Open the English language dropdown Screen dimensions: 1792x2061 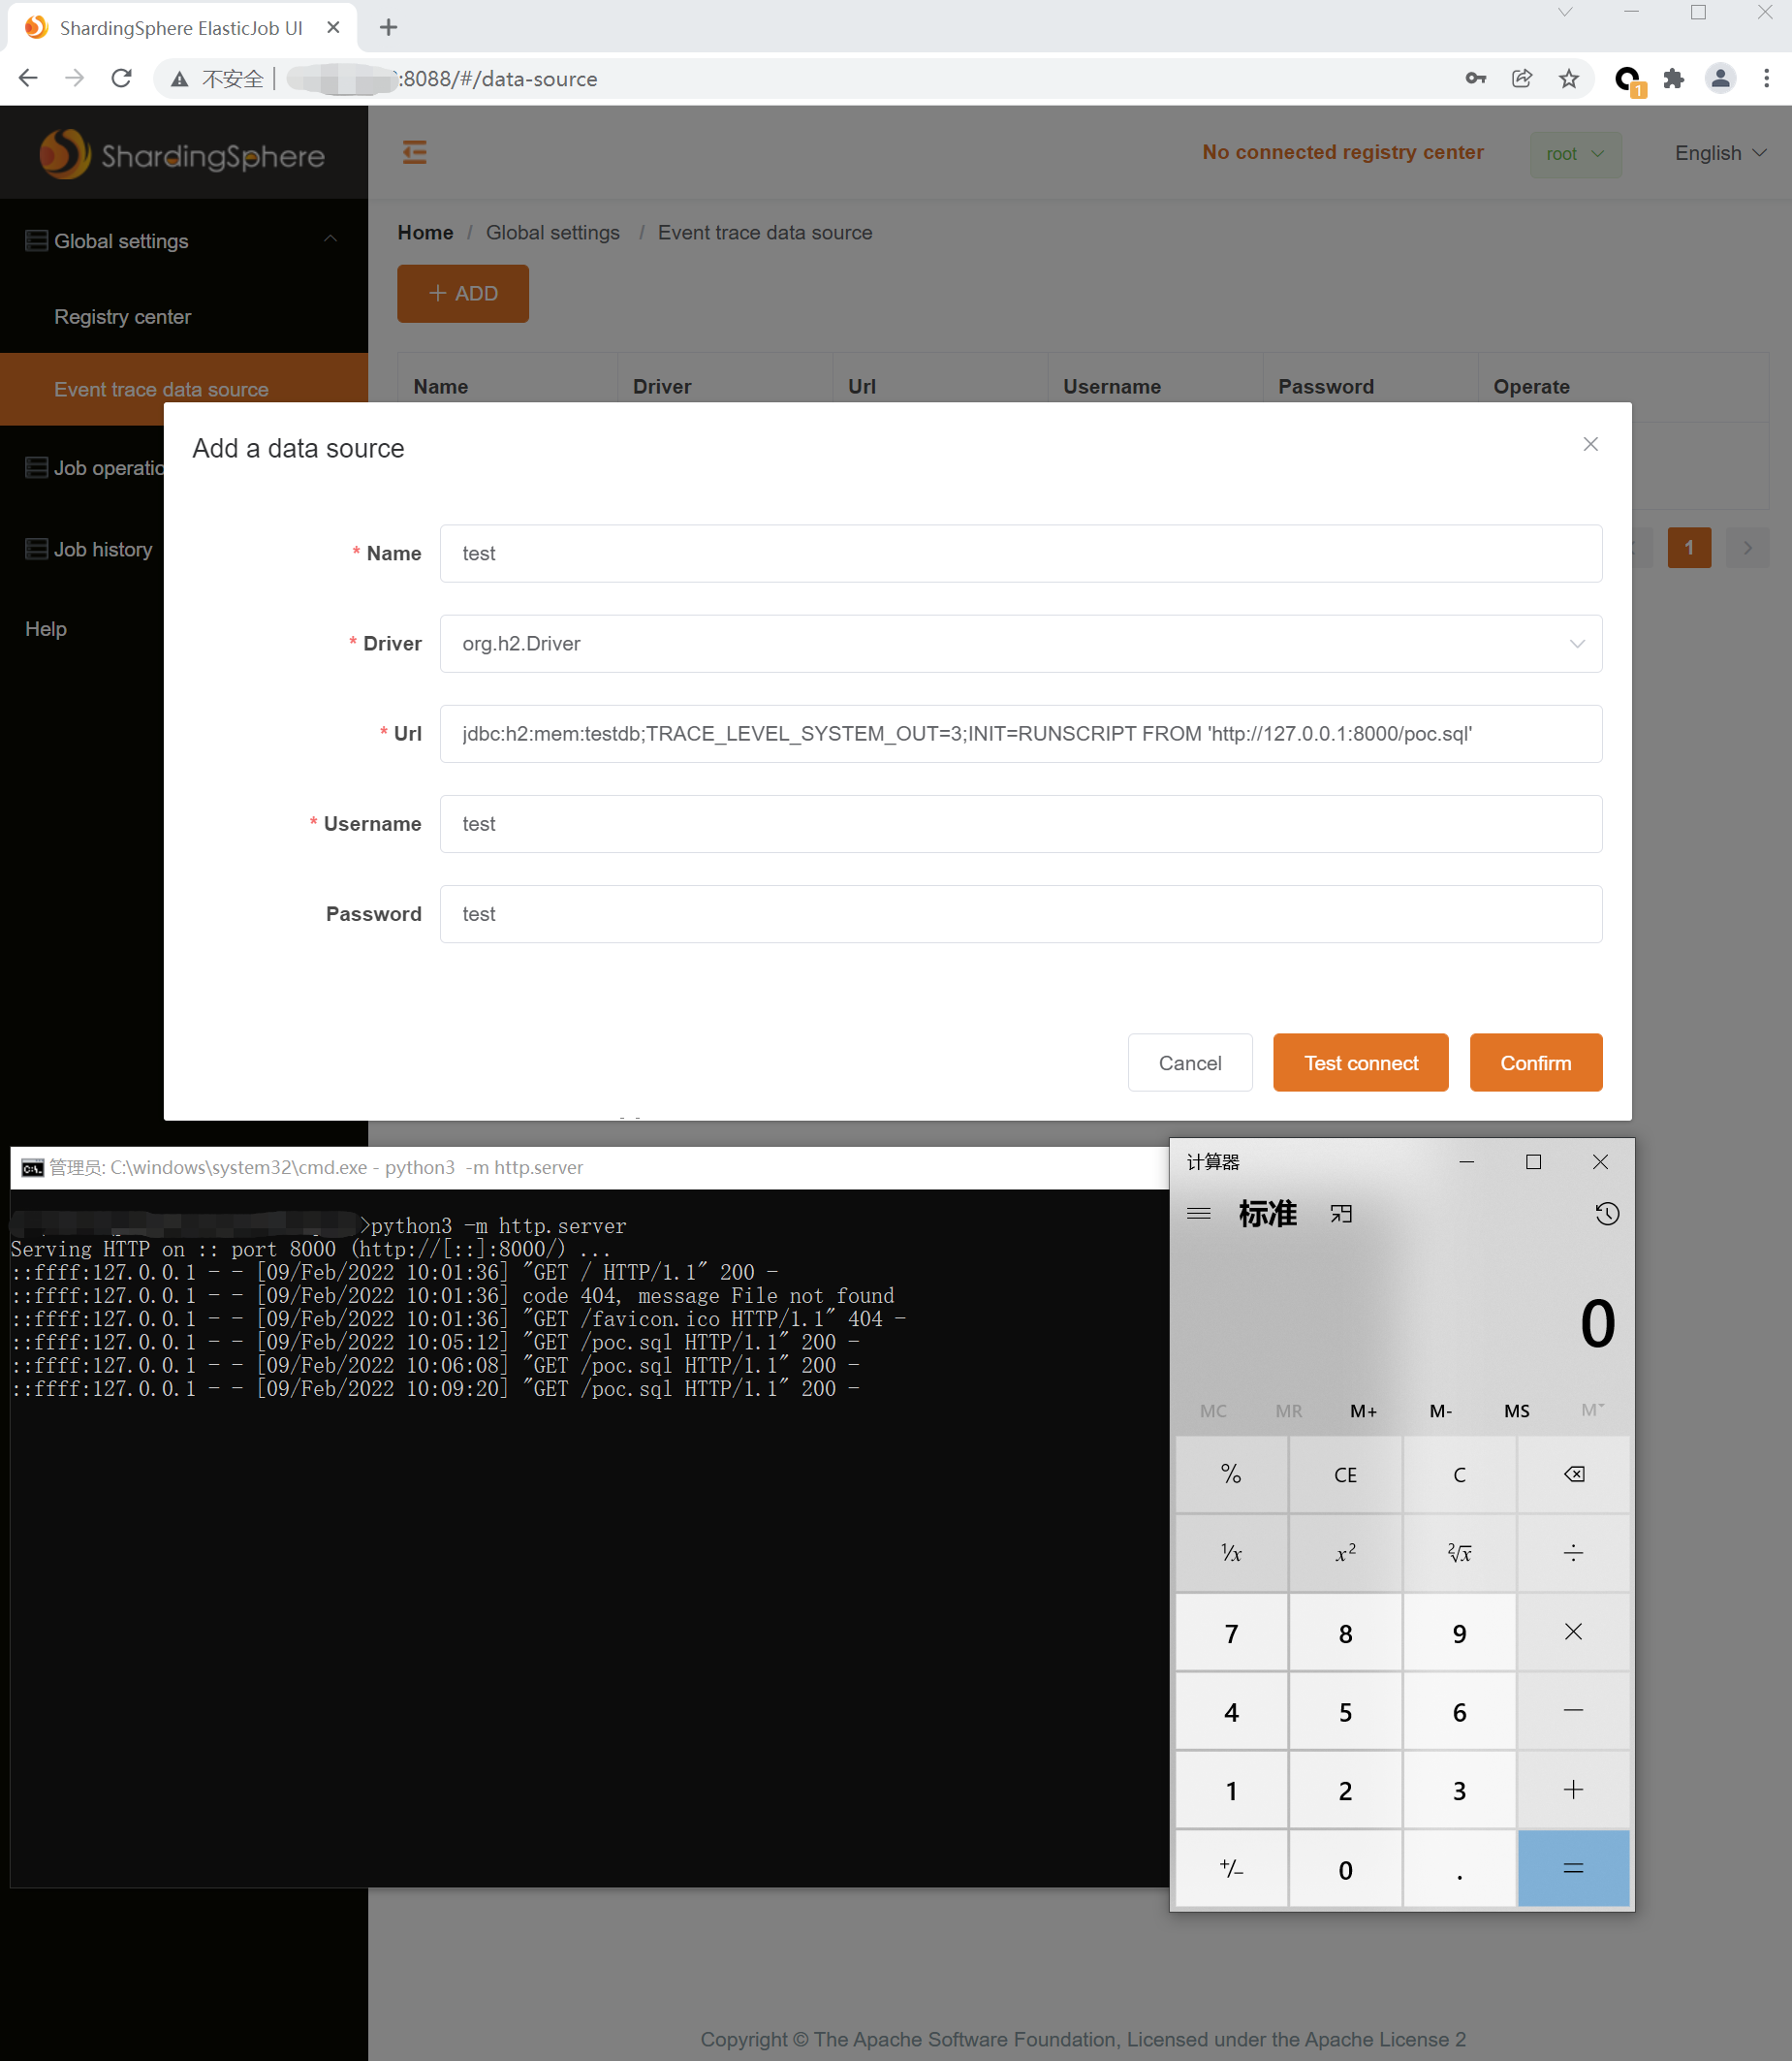(1718, 152)
